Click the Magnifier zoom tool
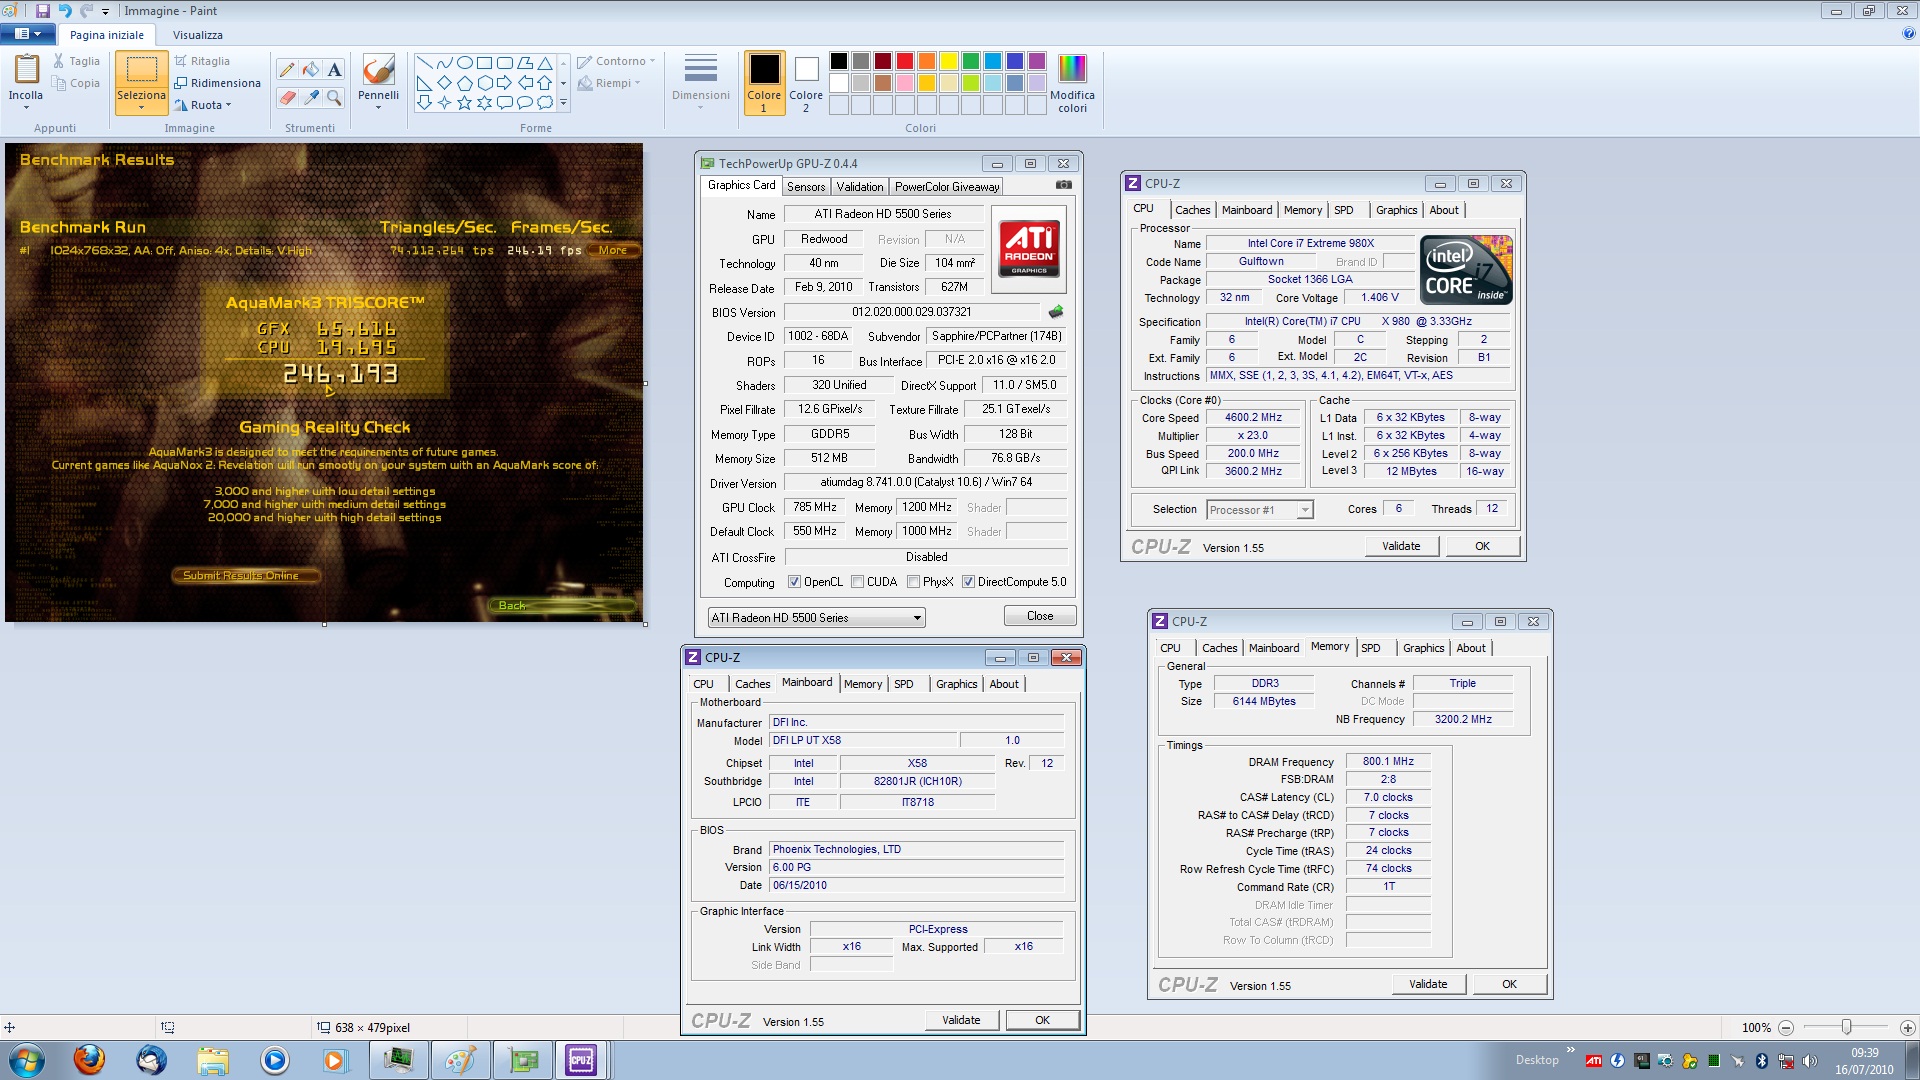This screenshot has height=1080, width=1920. 334,97
